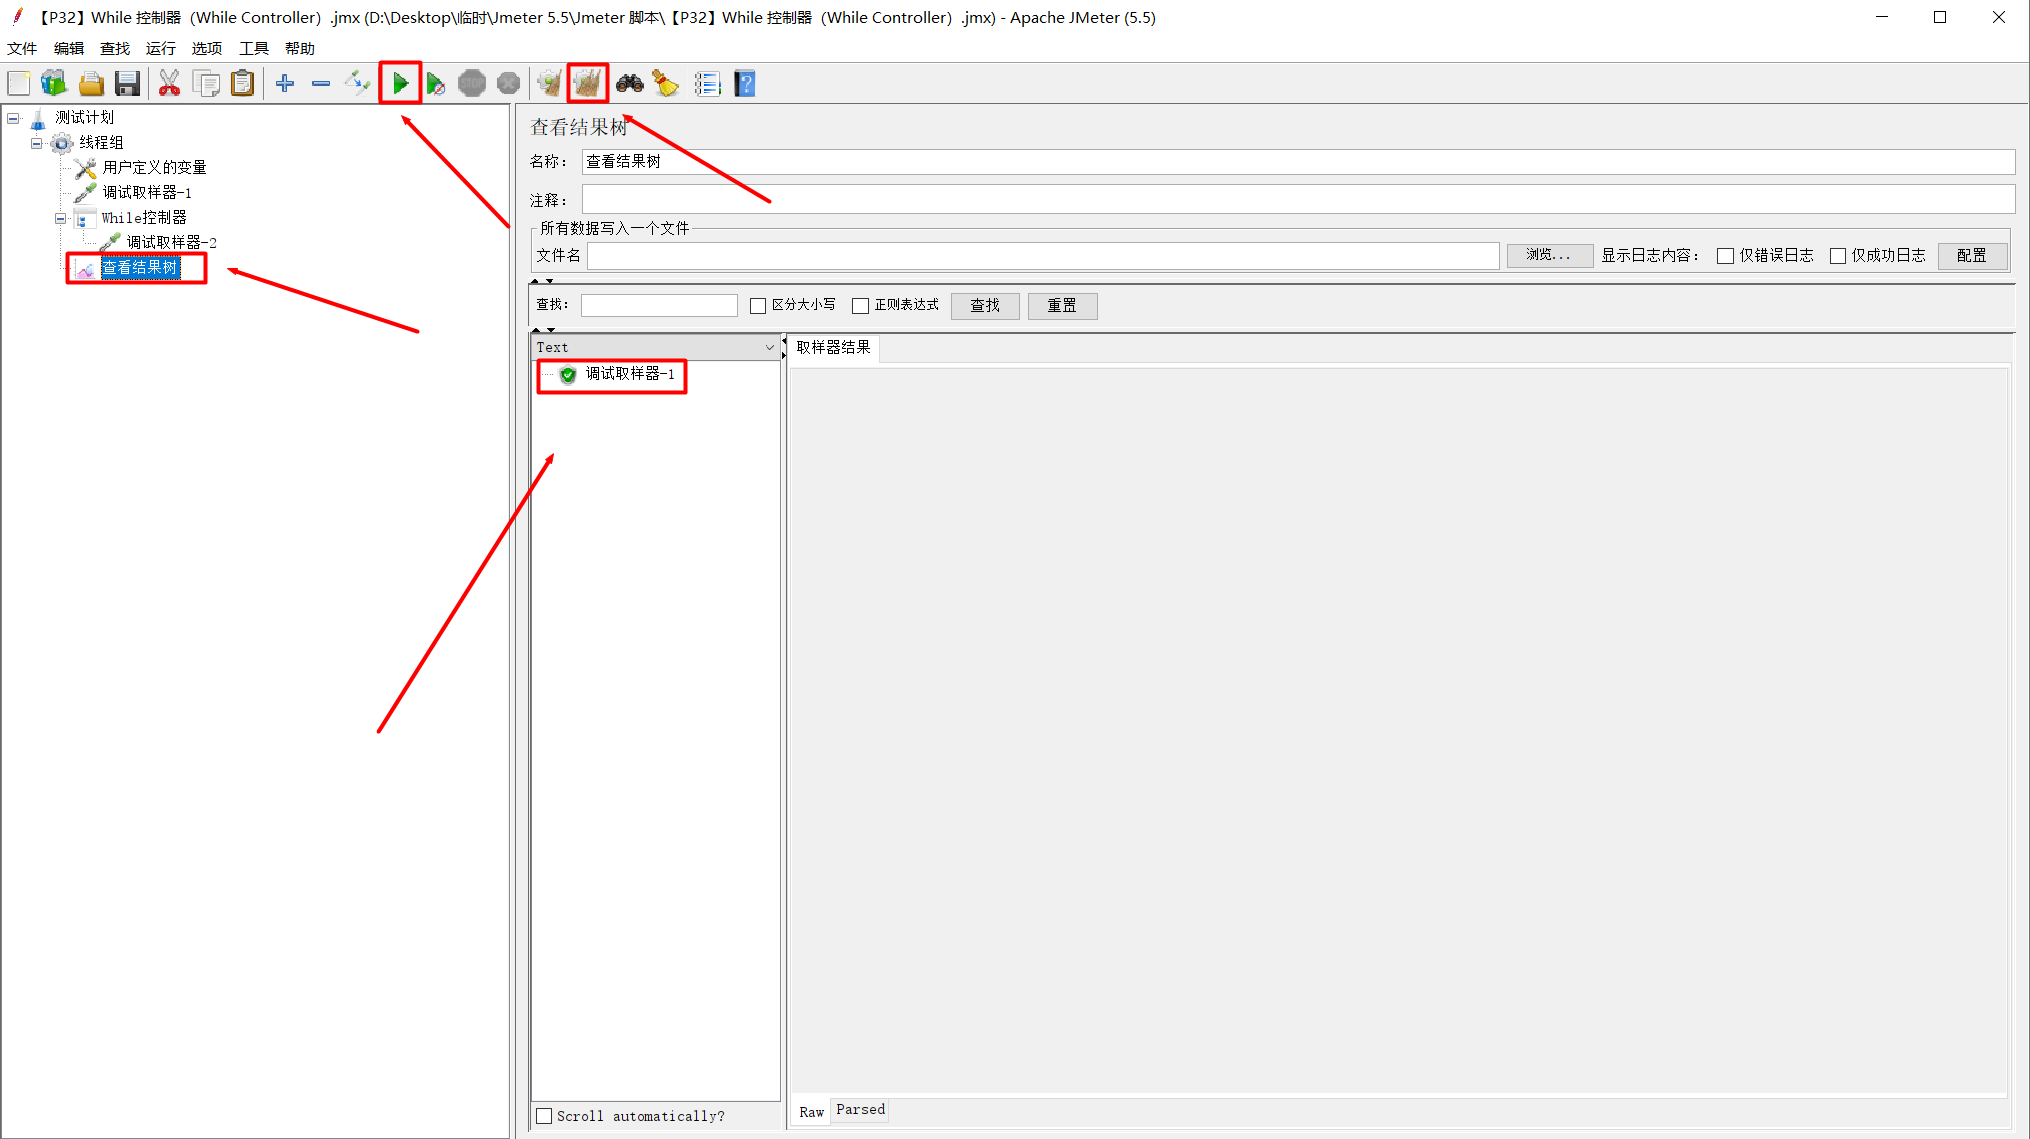Click the Clear All results icon
Viewport: 2030px width, 1139px height.
pos(587,84)
